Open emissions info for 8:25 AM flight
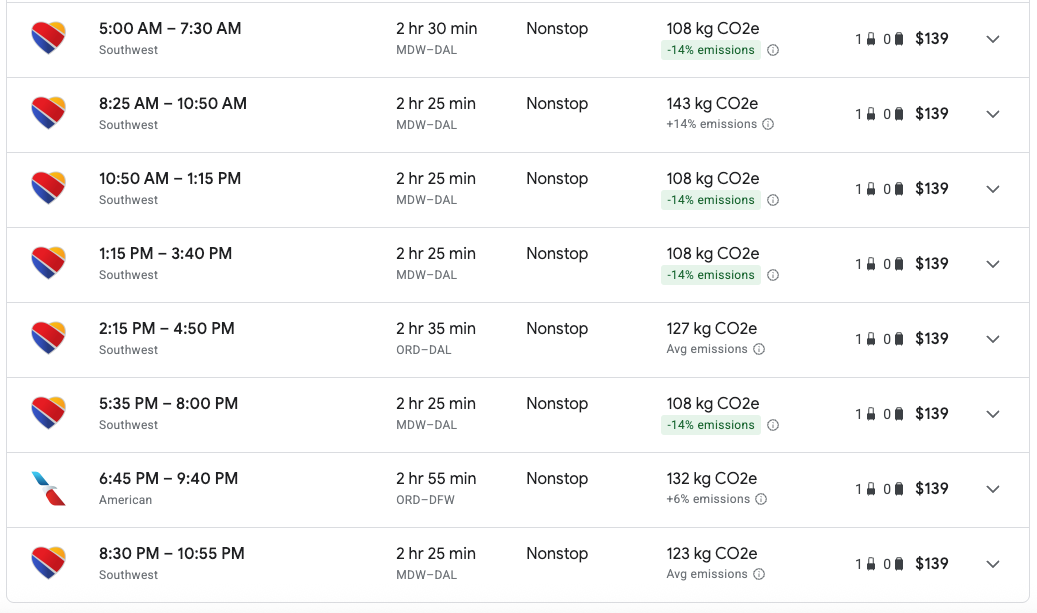This screenshot has height=613, width=1037. [768, 124]
